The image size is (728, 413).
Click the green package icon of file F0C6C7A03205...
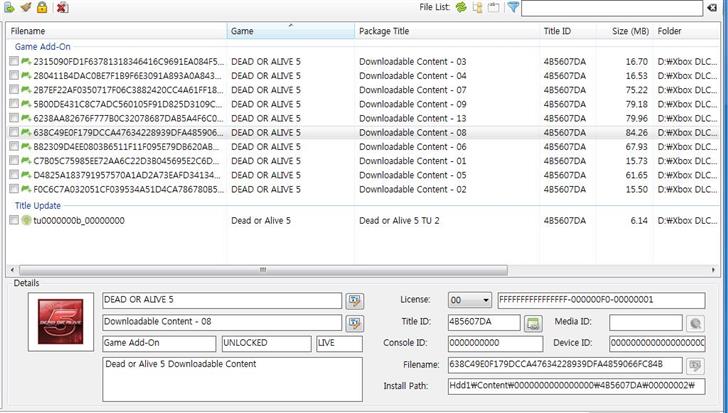[x=26, y=189]
